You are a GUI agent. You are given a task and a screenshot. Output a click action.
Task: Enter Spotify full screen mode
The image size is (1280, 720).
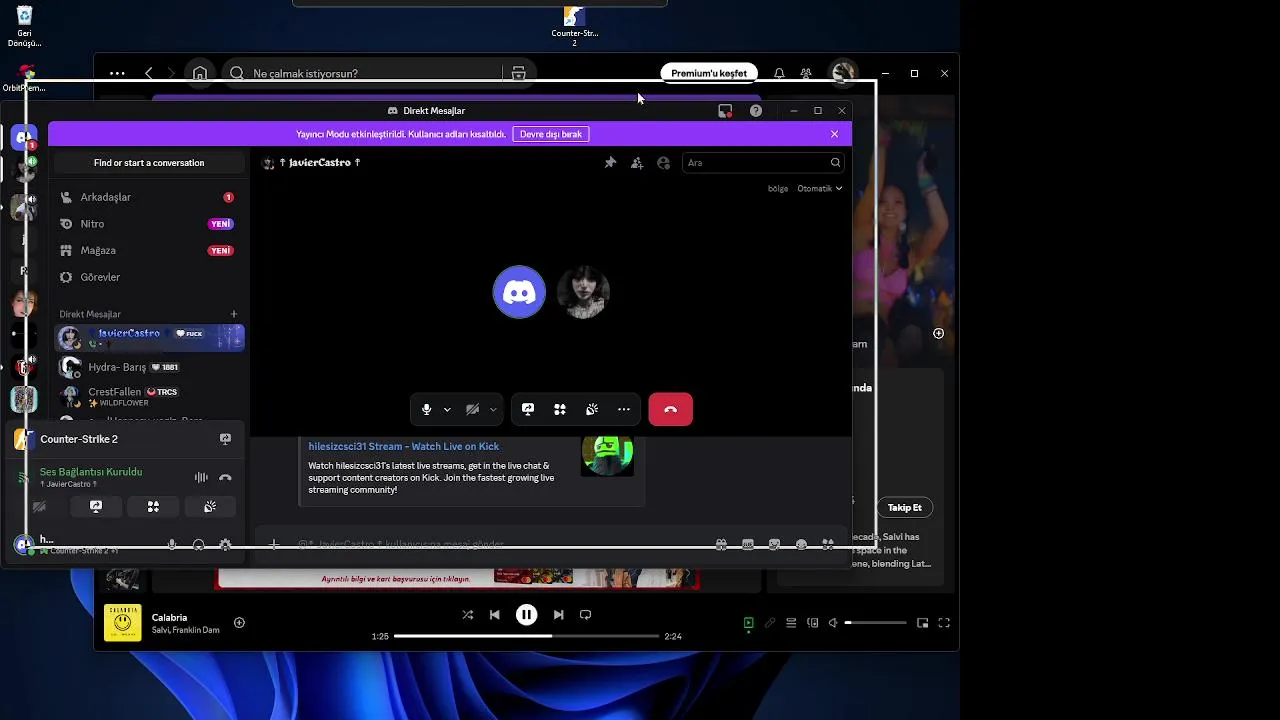pos(944,623)
